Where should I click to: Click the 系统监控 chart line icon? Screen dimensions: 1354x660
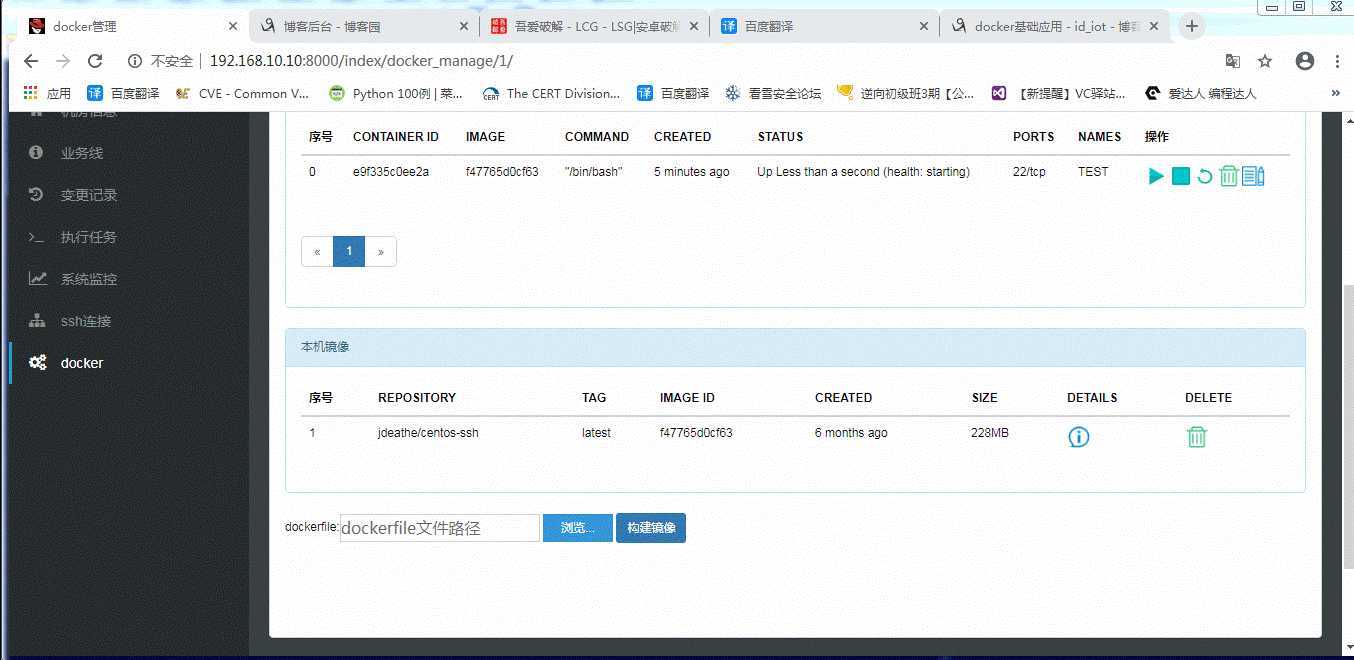click(38, 279)
